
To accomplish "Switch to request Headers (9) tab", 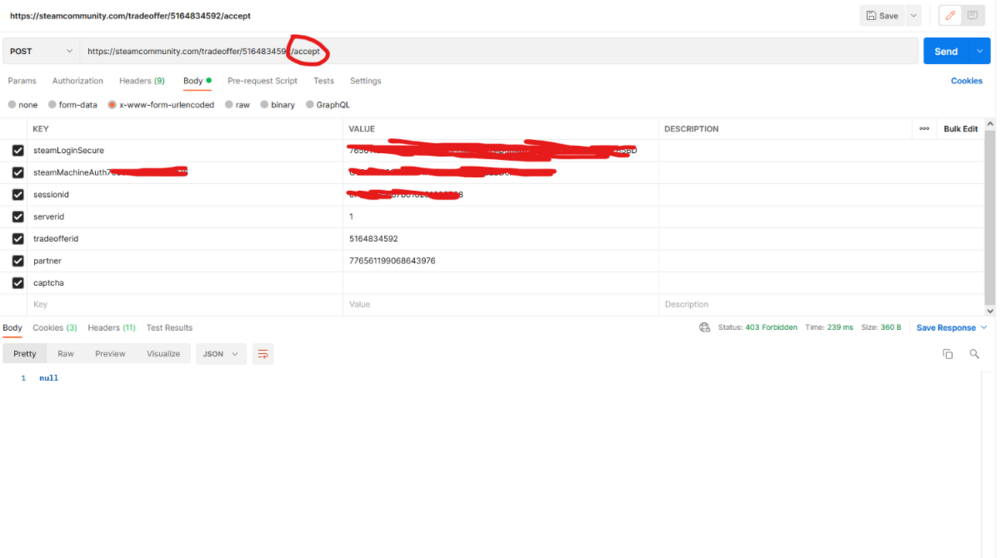I will [142, 81].
